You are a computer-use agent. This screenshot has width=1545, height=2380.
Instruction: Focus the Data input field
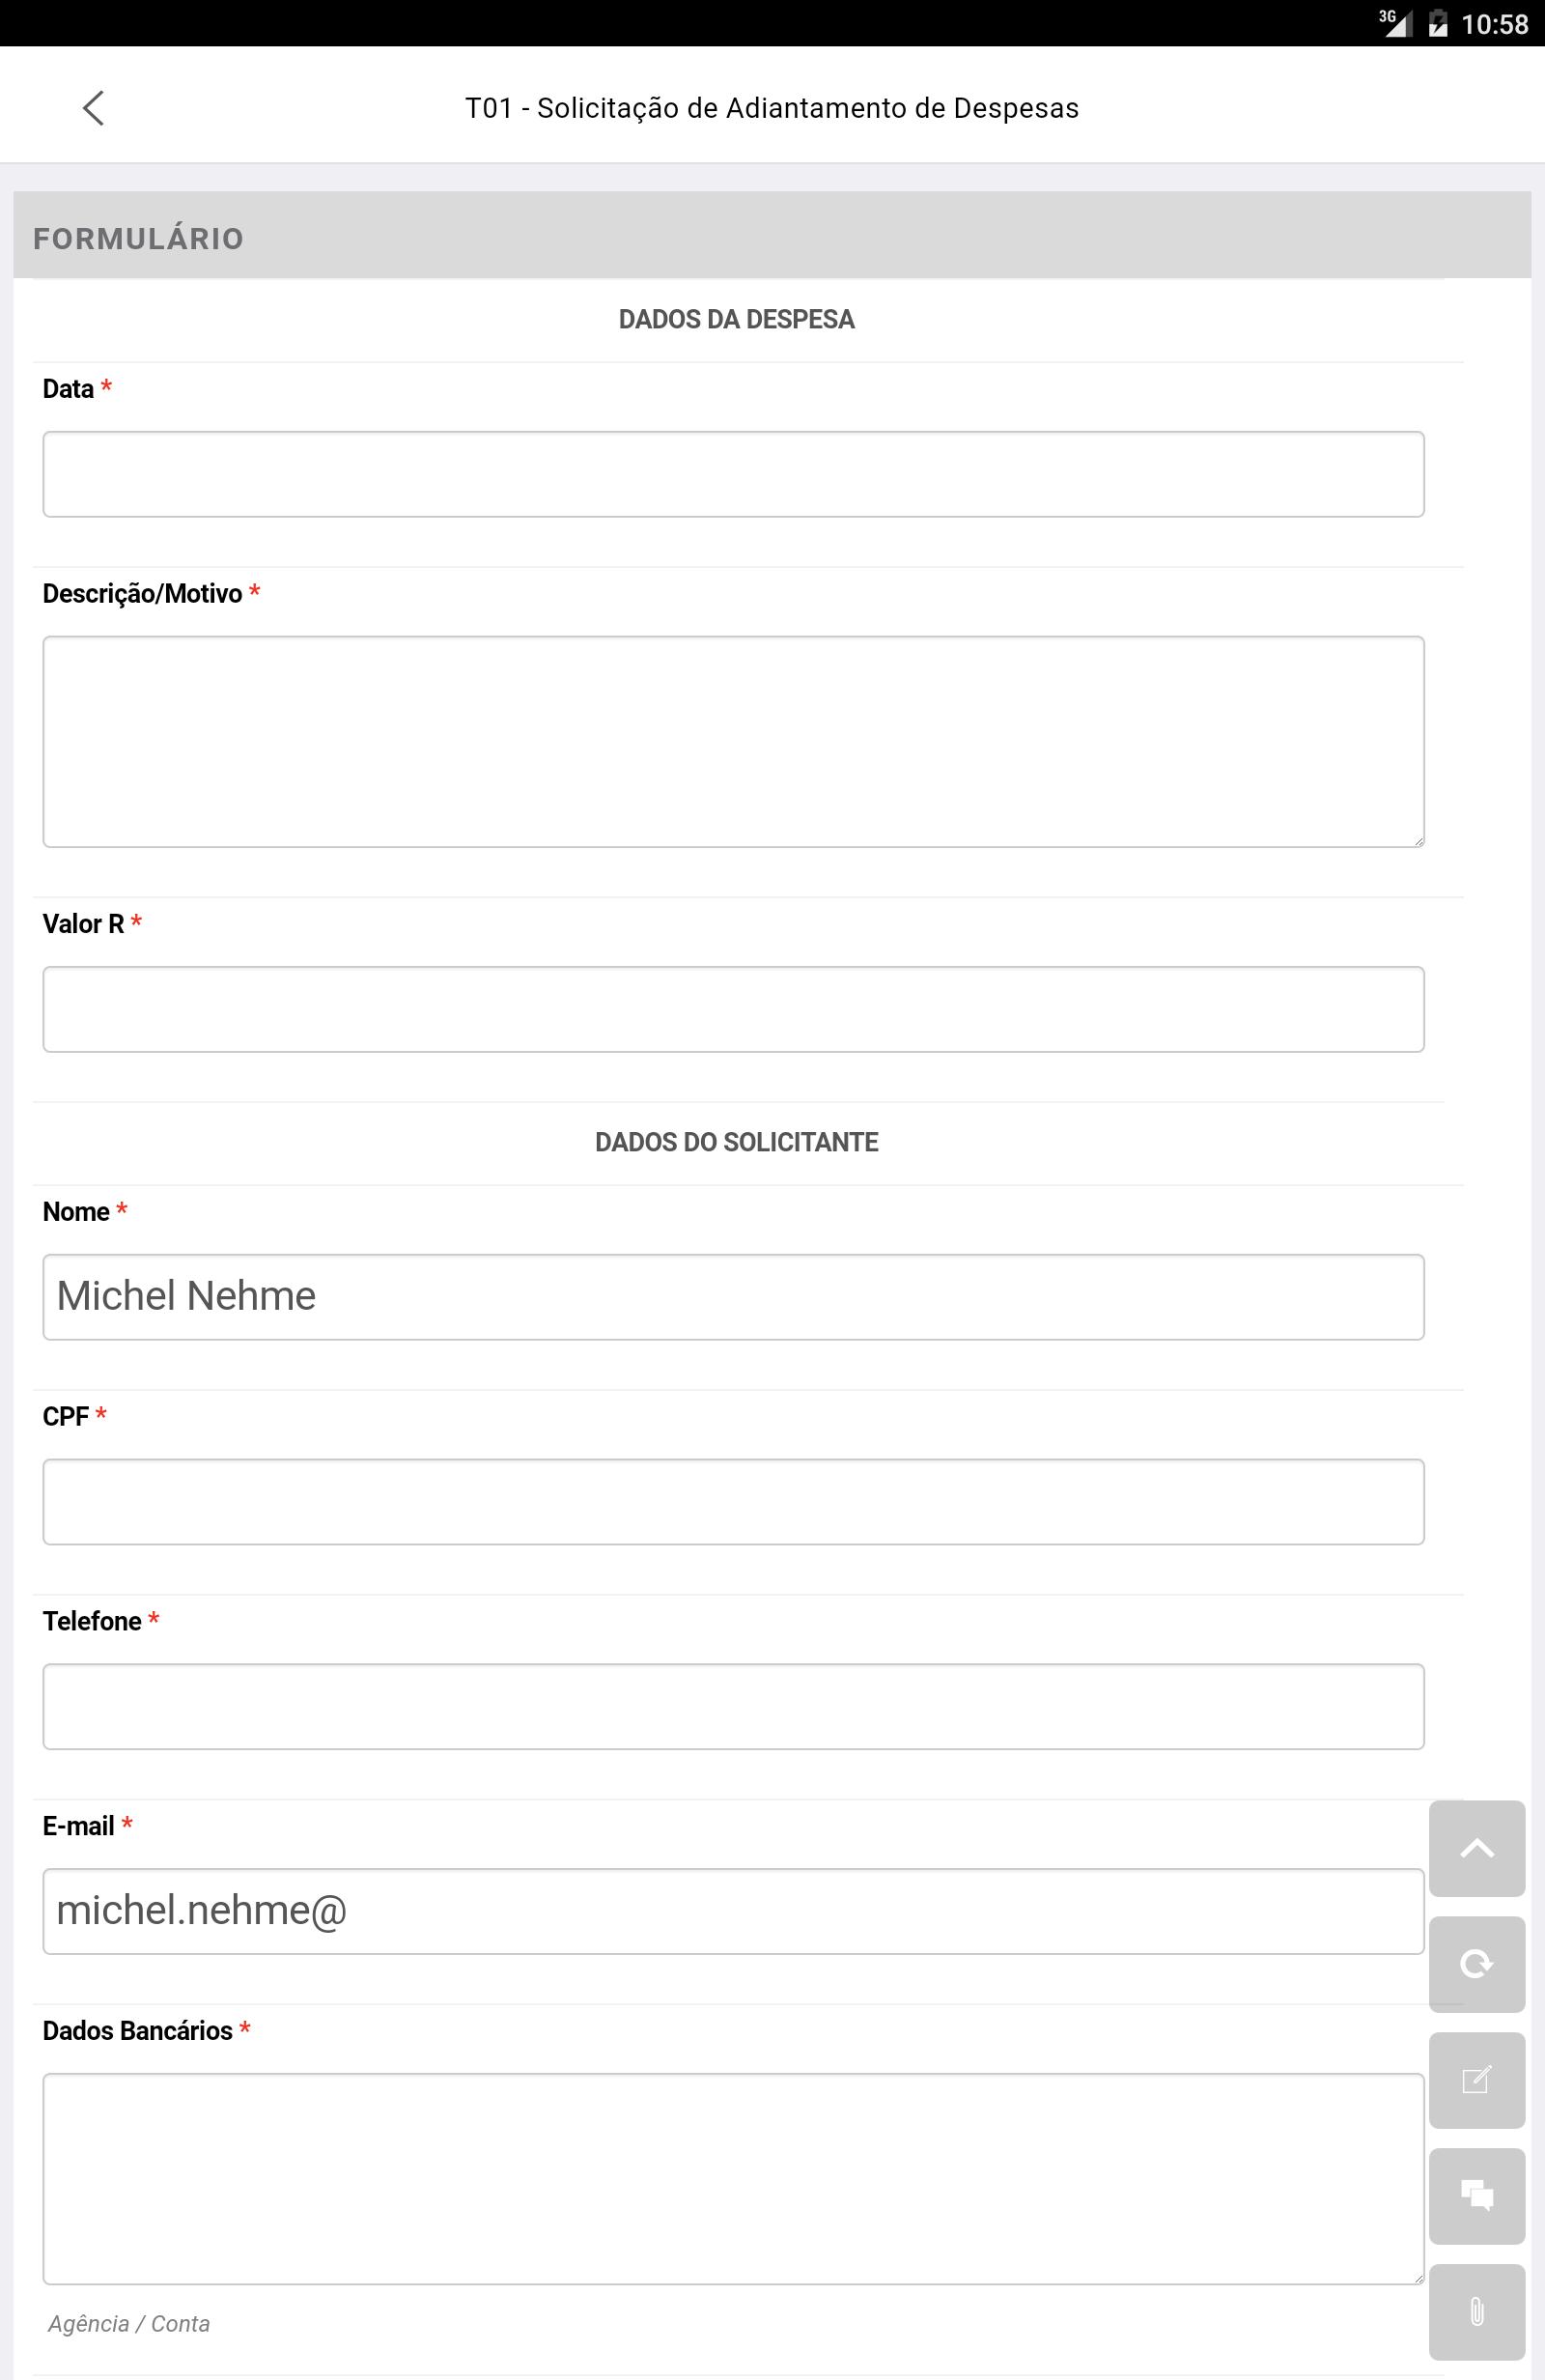(x=733, y=474)
